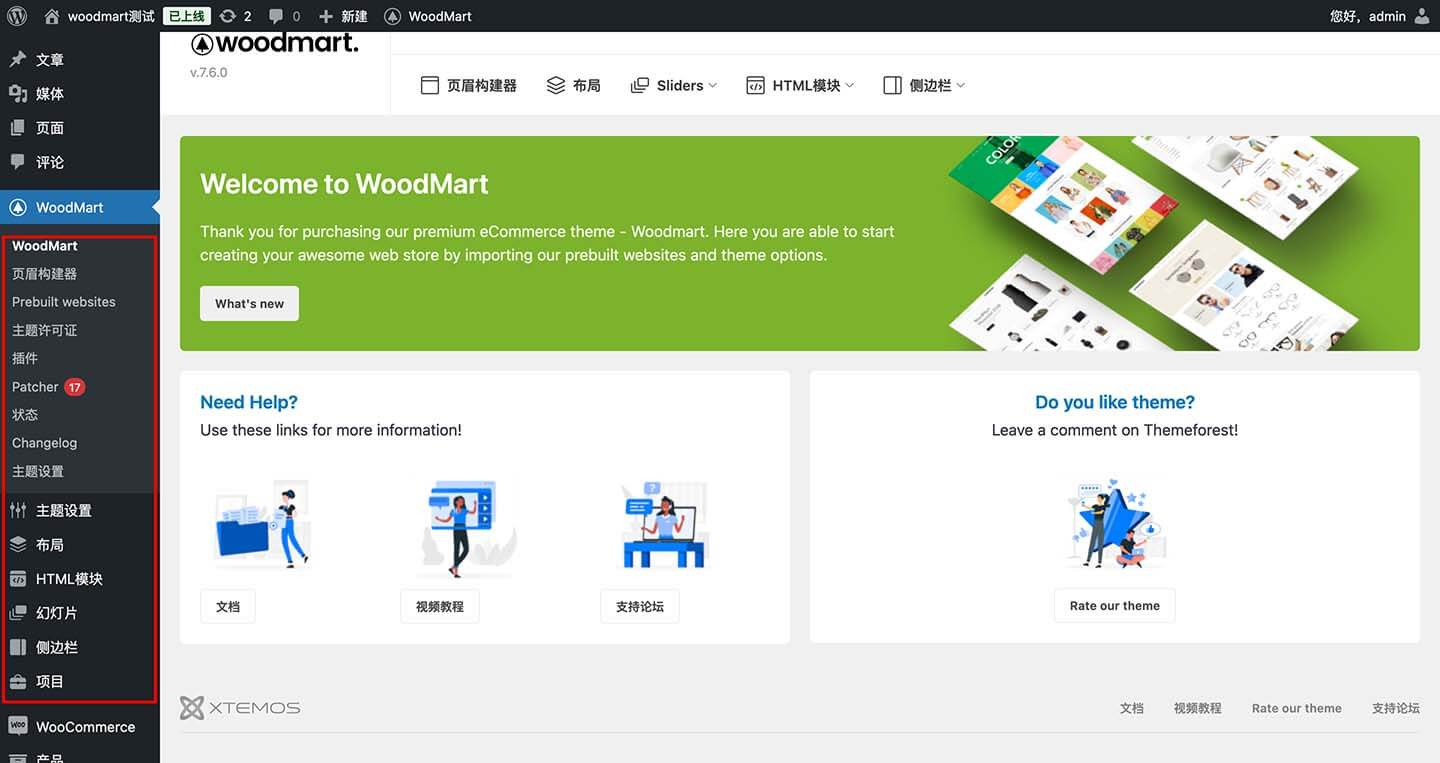Click the XTEMOS logo in footer
Viewport: 1440px width, 763px height.
click(240, 708)
